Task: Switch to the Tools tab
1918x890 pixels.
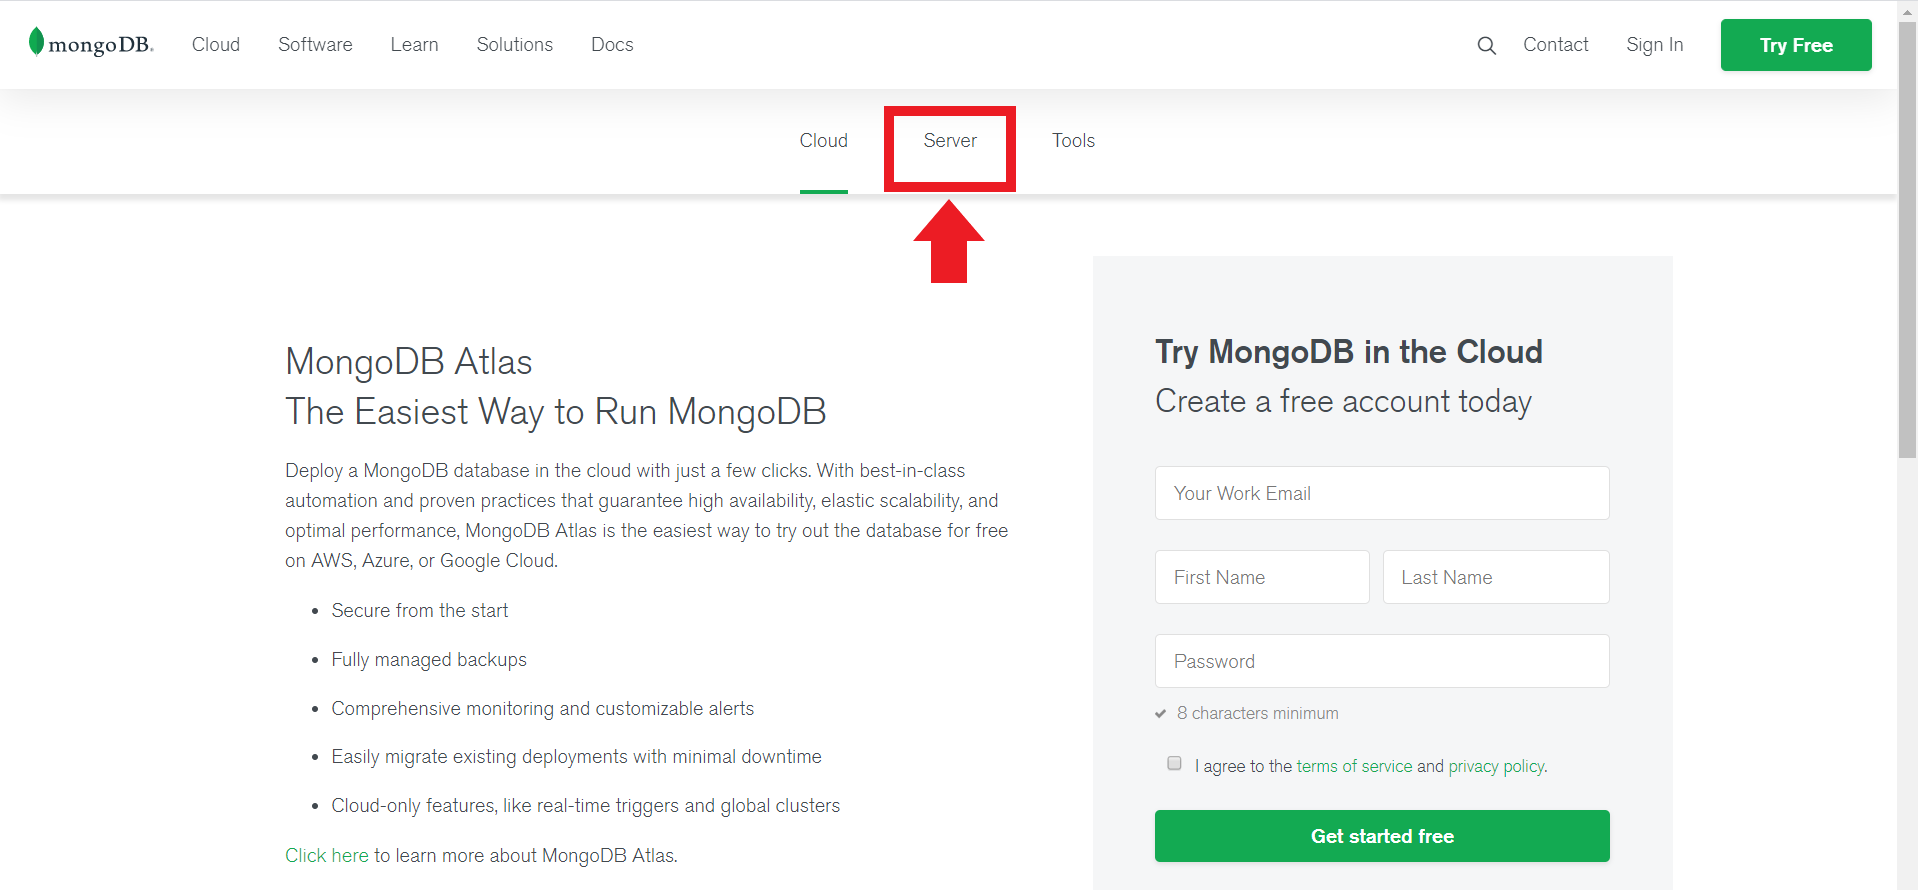Action: pyautogui.click(x=1073, y=140)
